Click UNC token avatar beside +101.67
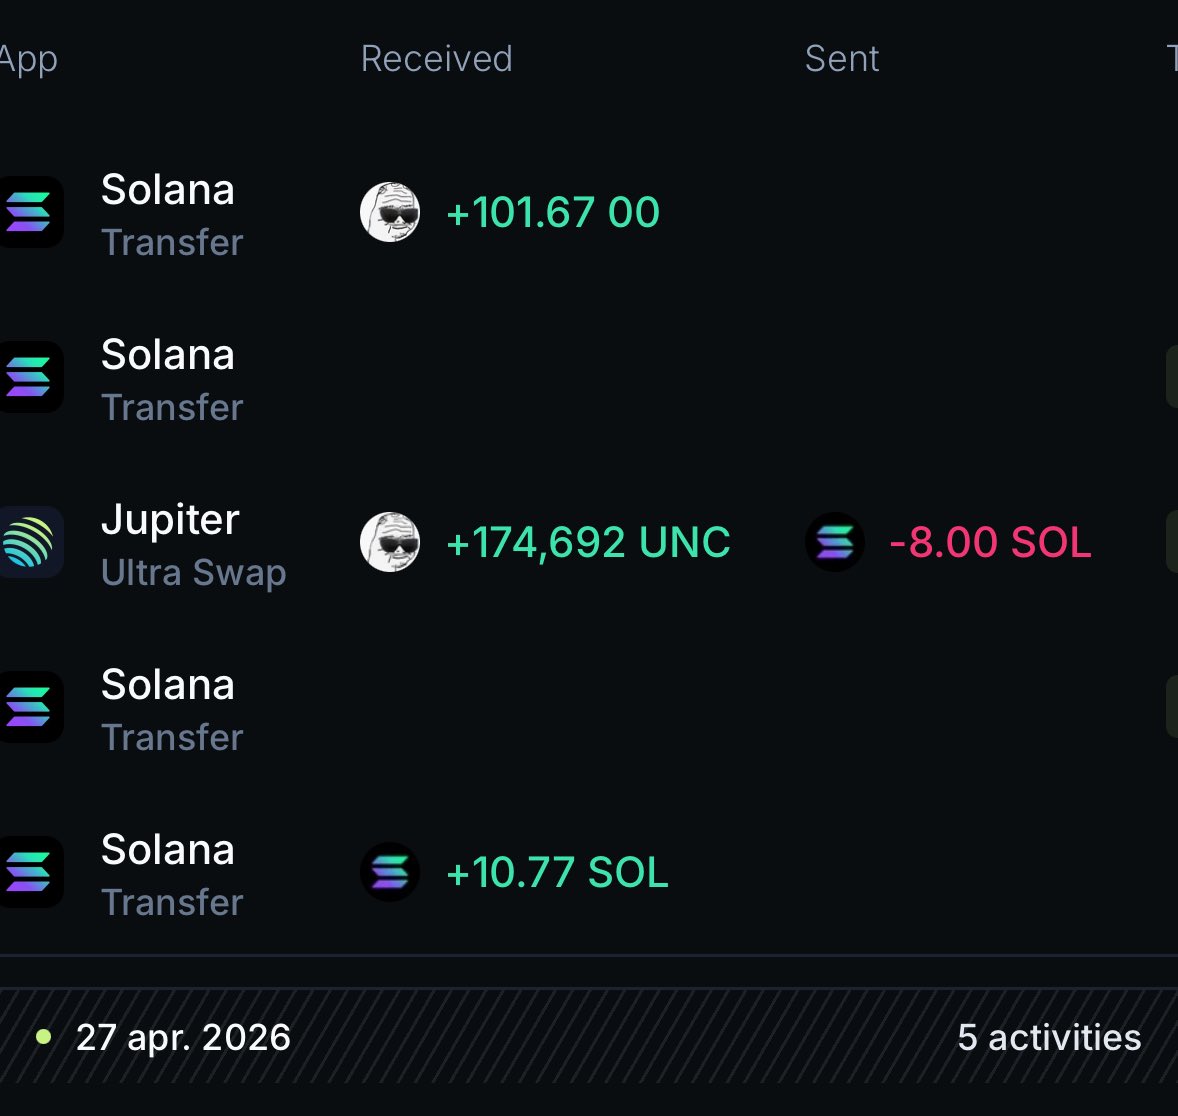The width and height of the screenshot is (1178, 1116). click(390, 212)
